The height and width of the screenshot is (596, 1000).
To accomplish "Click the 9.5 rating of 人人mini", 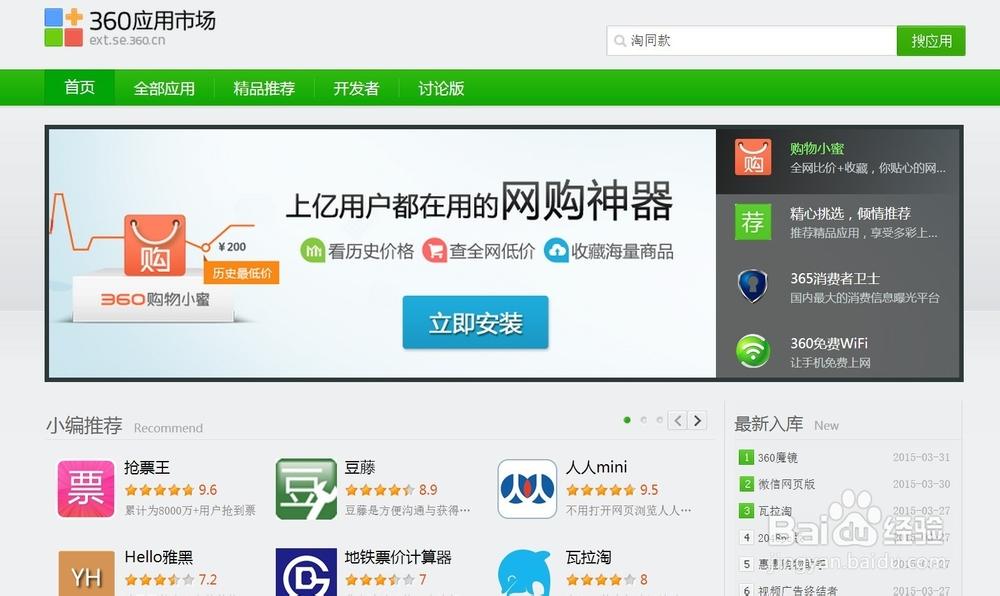I will point(649,490).
